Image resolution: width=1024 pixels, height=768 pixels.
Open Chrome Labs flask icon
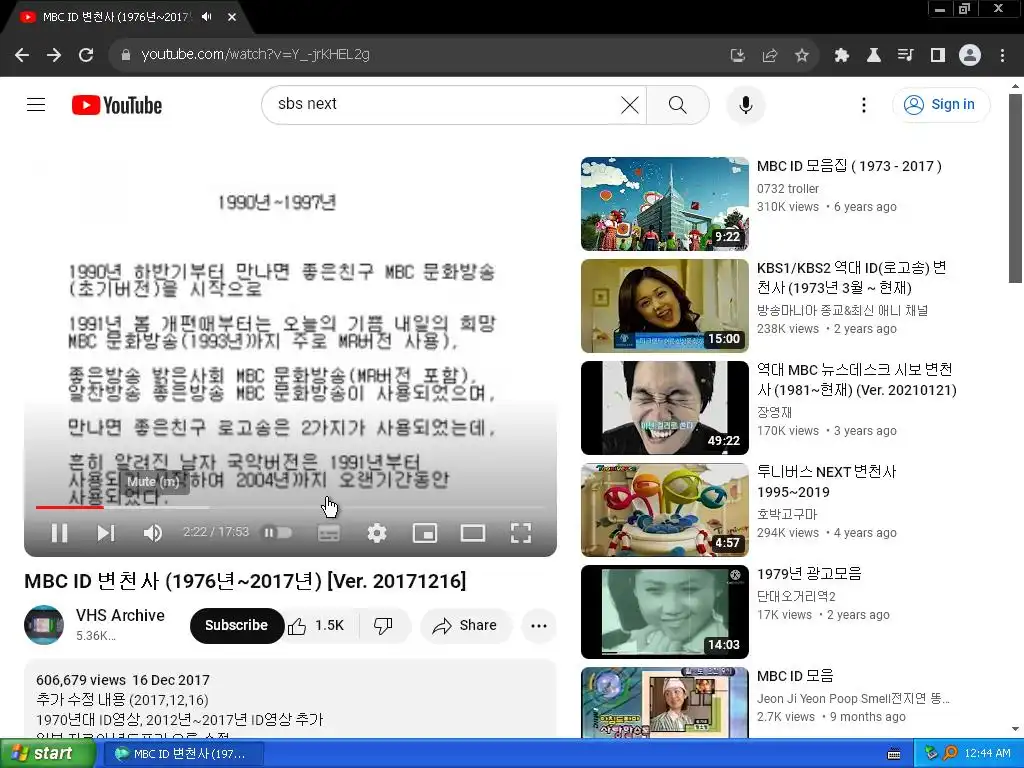point(873,56)
